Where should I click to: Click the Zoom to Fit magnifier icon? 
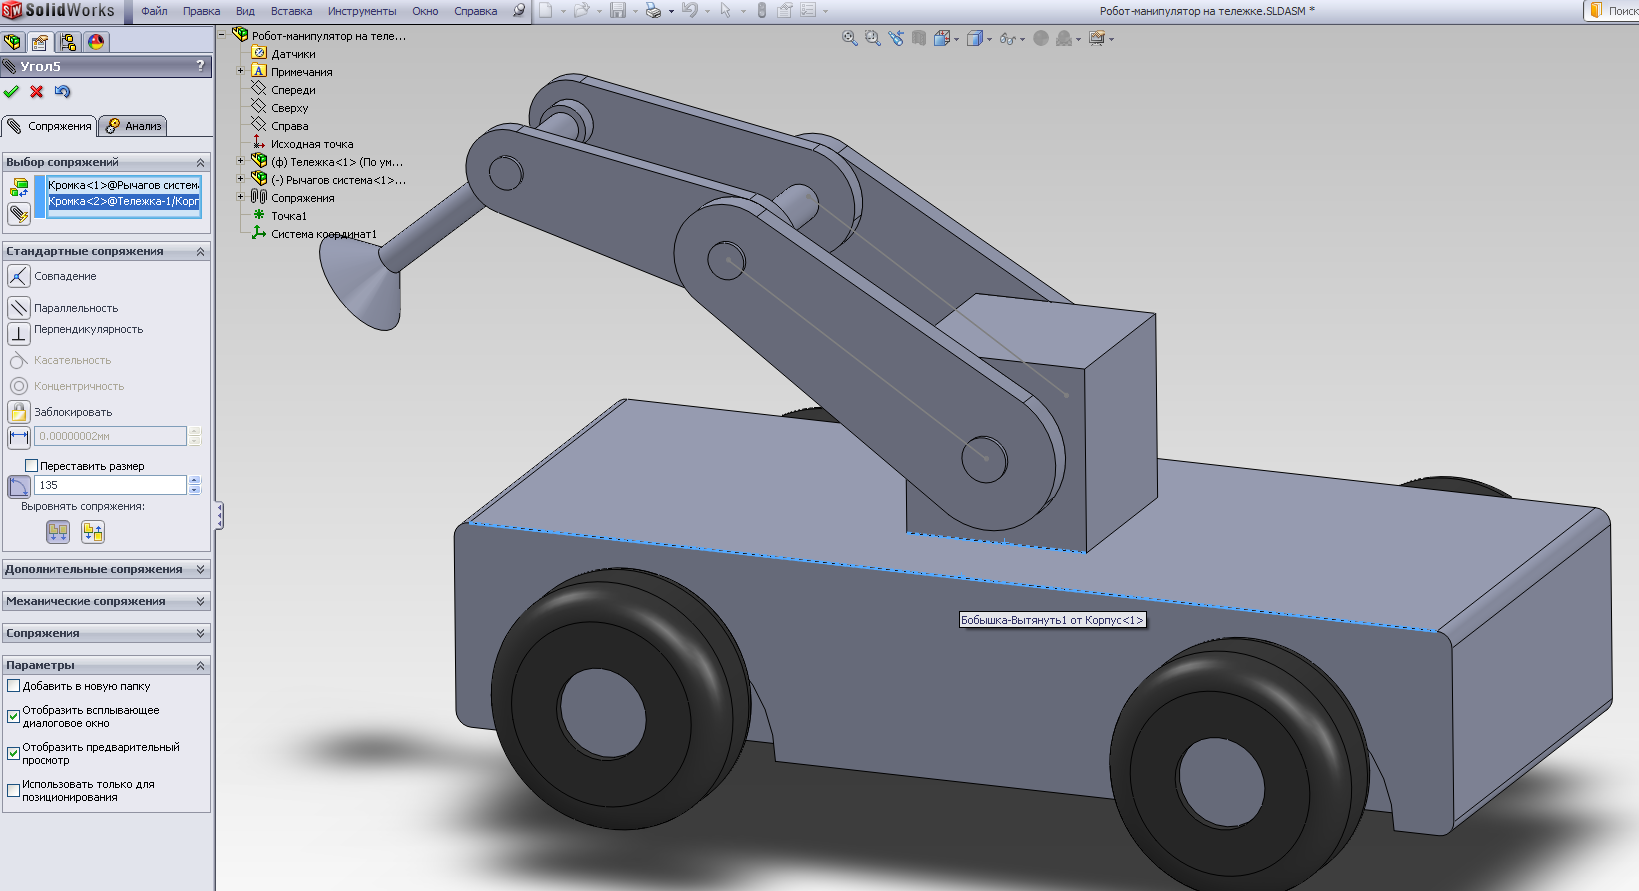(849, 38)
